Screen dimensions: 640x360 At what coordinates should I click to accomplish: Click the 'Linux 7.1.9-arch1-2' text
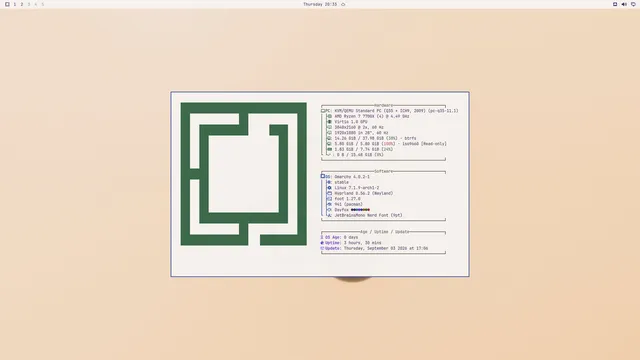(357, 188)
